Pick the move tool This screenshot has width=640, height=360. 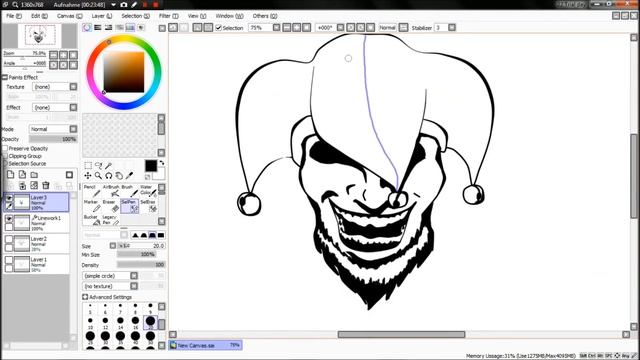coord(88,176)
